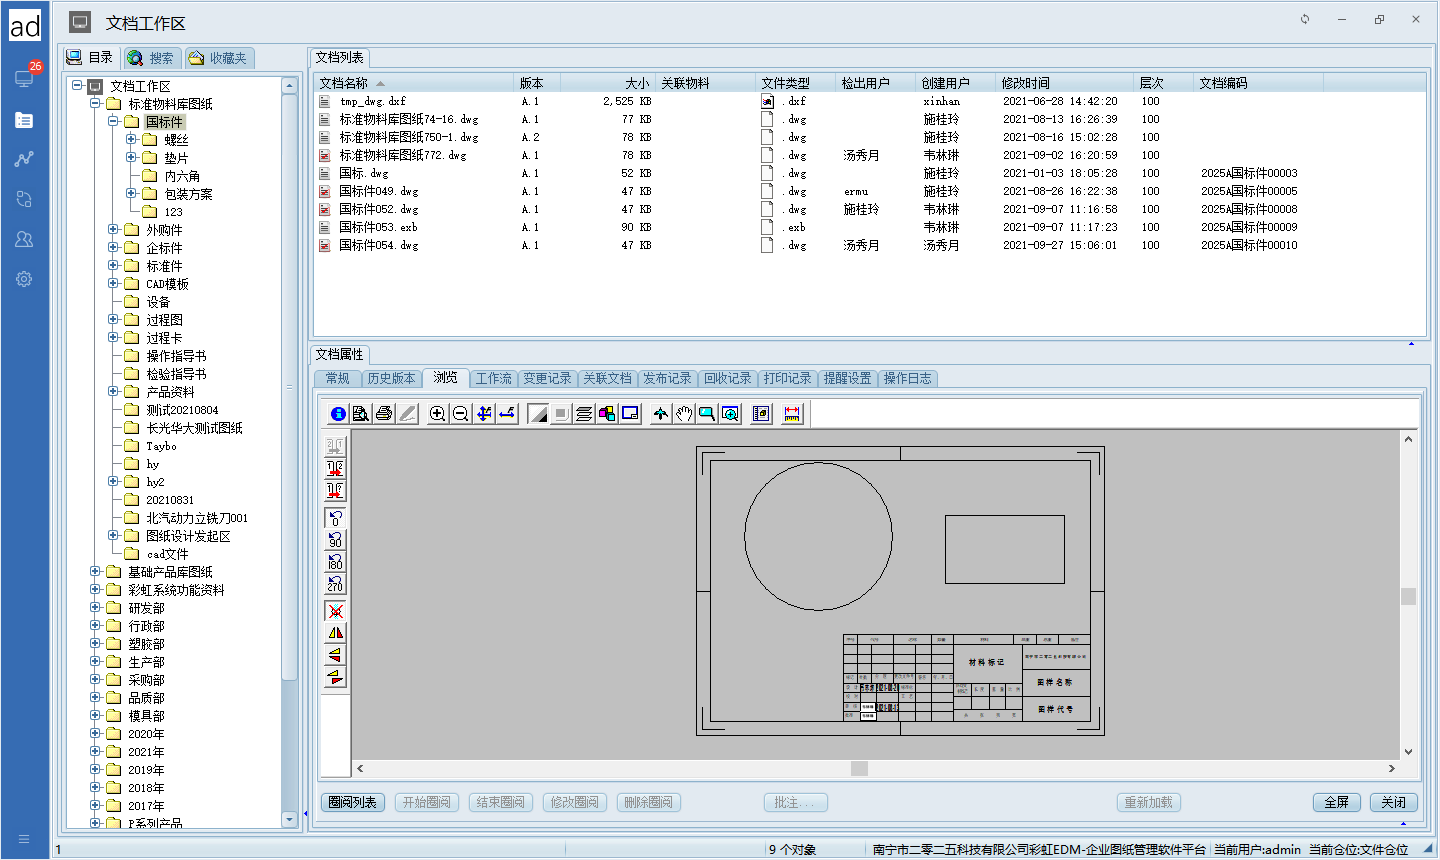Click the refresh icon in title bar
1440x860 pixels.
(x=1305, y=19)
